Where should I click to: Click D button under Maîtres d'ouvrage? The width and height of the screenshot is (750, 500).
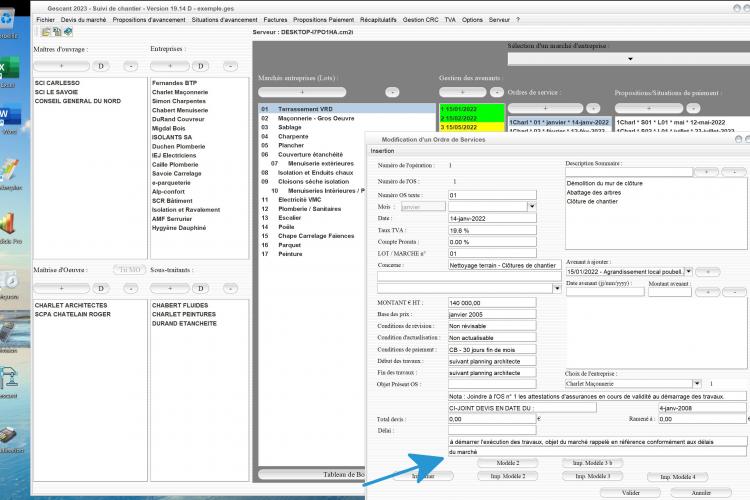coord(101,66)
